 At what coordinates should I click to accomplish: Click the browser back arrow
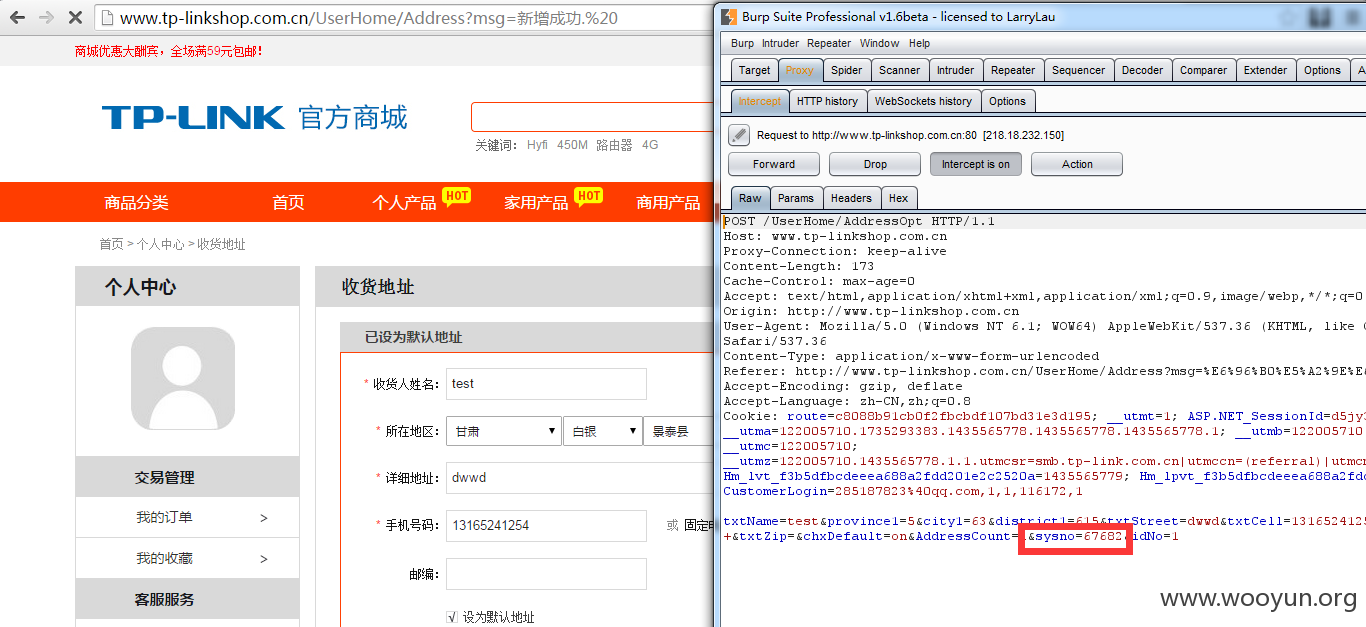[x=17, y=18]
